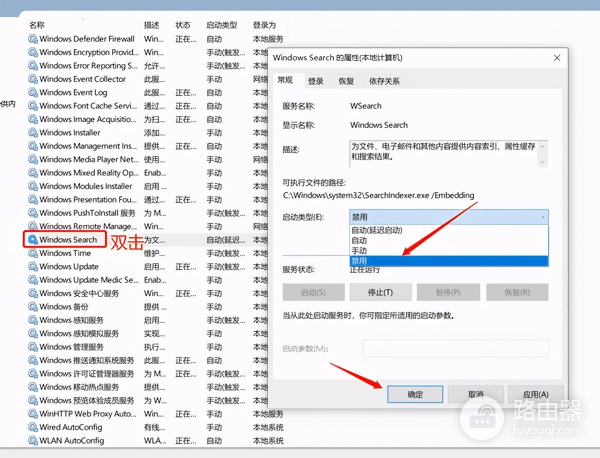
Task: Click the Windows Update Medic Service icon
Action: pyautogui.click(x=33, y=280)
